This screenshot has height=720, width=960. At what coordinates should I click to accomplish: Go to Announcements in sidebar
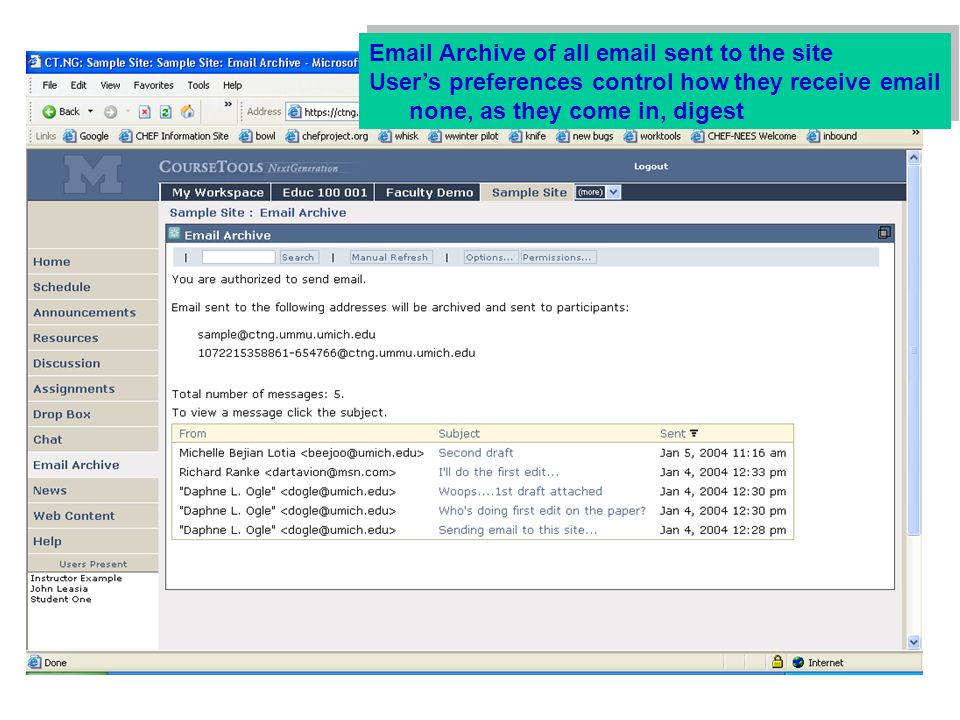92,312
